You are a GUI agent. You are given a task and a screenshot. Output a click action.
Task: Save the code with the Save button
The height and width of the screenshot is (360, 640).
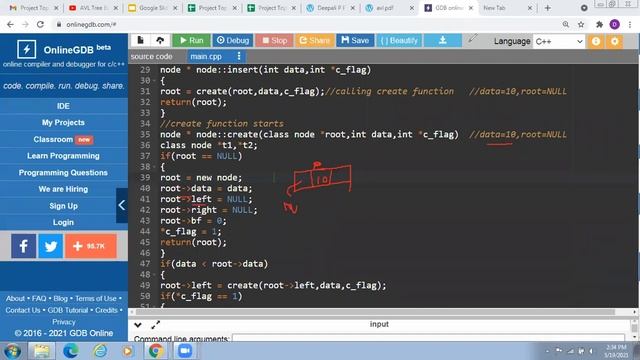pyautogui.click(x=355, y=40)
